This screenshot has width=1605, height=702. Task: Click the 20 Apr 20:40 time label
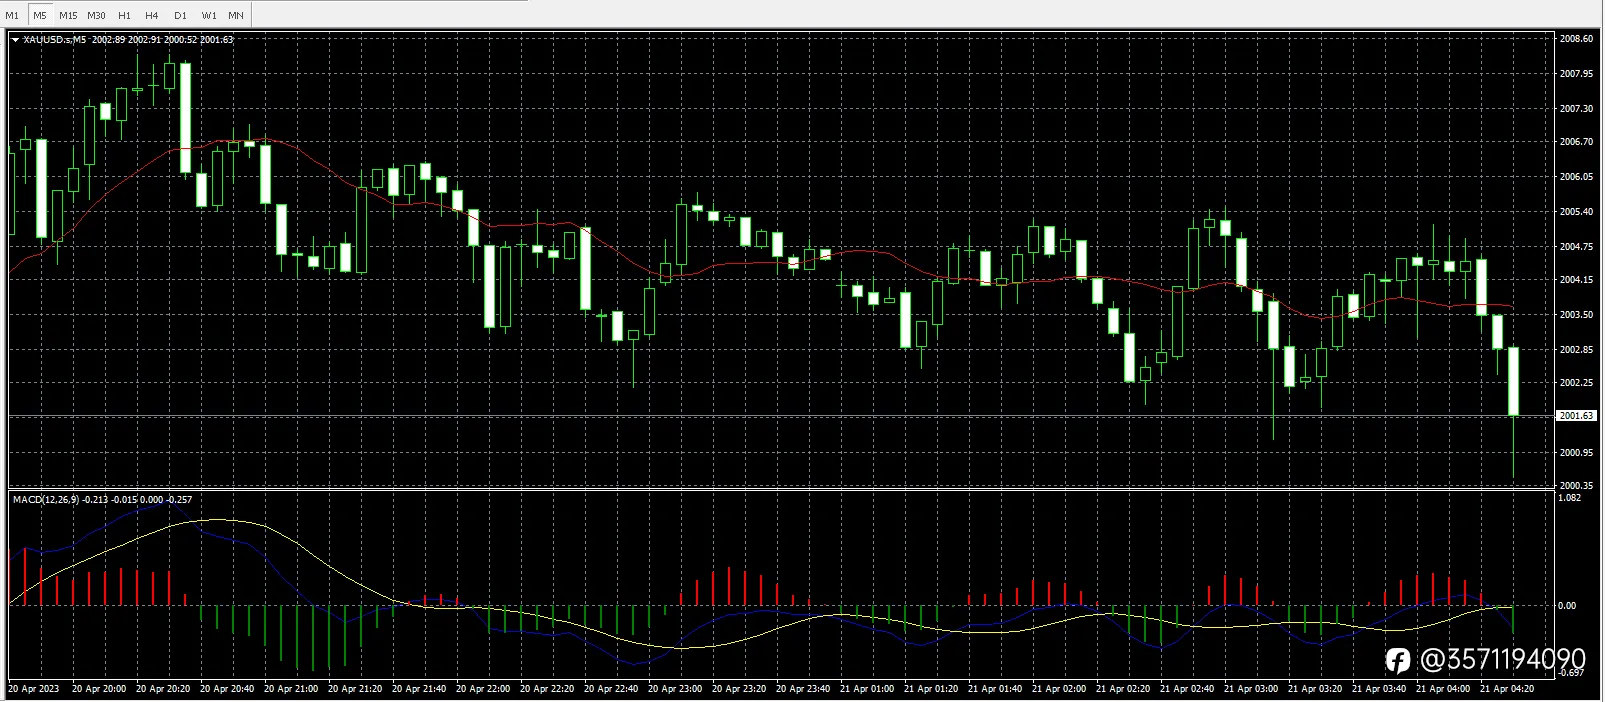coord(227,689)
